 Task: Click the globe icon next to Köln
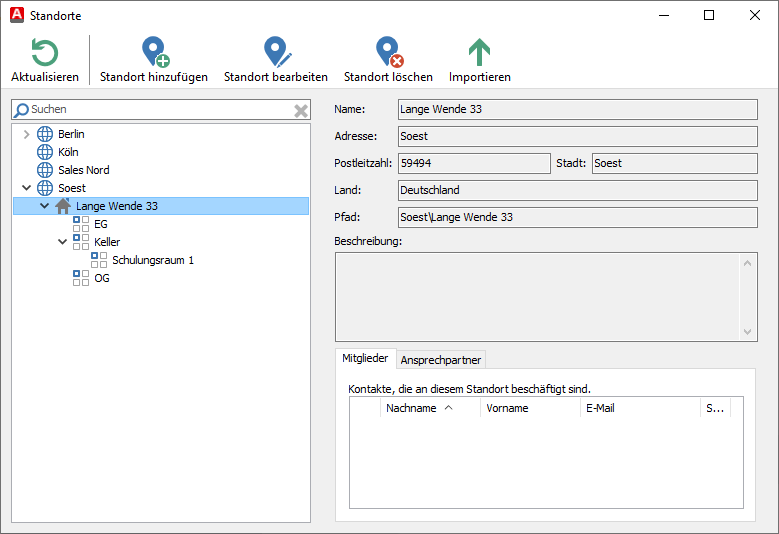(x=45, y=152)
